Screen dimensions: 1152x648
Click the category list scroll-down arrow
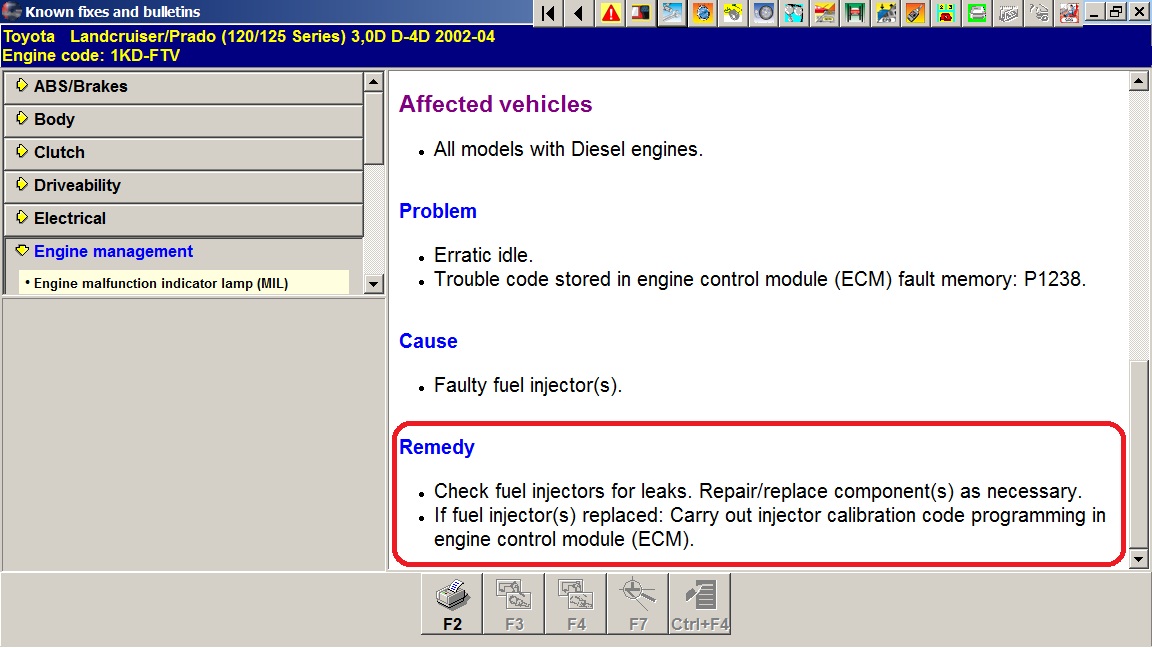(373, 284)
